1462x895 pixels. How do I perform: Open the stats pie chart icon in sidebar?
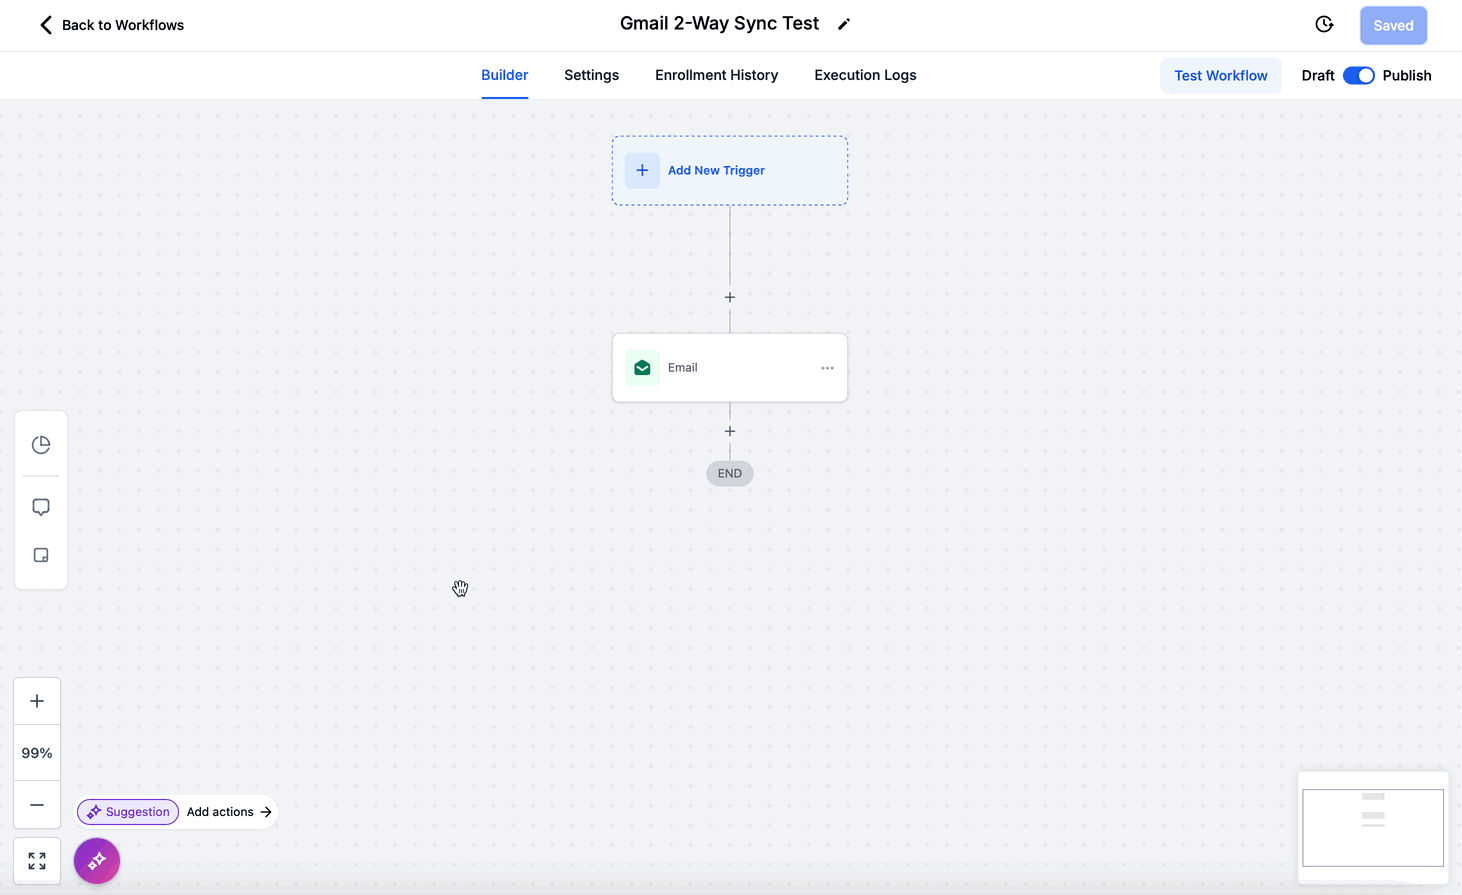coord(41,445)
